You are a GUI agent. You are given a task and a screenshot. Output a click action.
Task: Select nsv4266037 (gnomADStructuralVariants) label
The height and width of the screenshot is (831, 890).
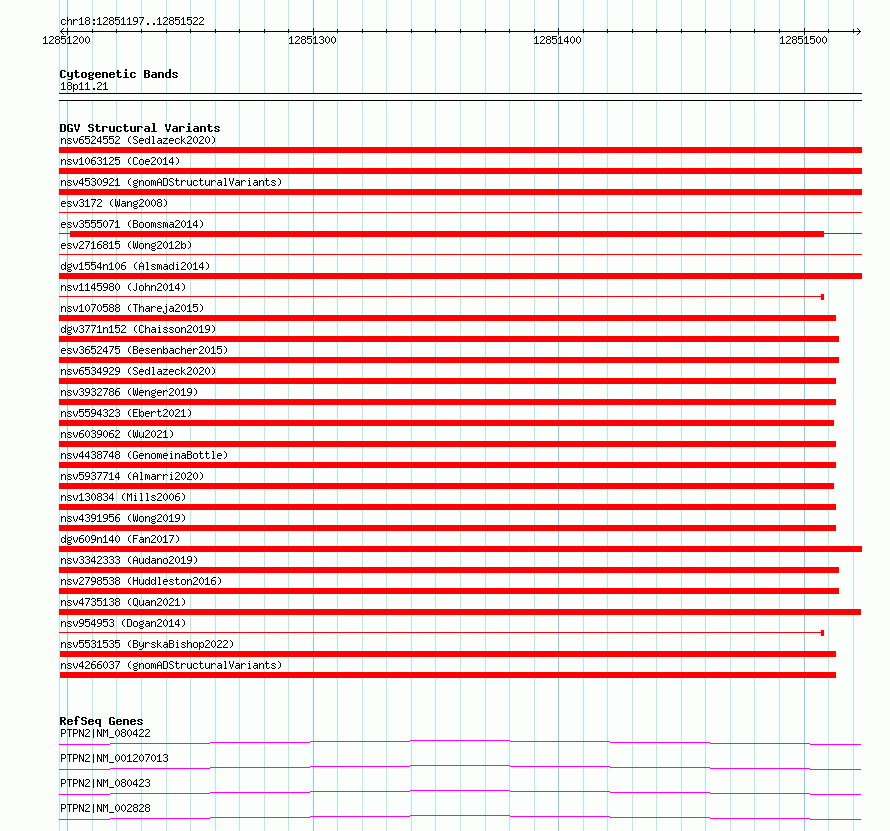coord(171,665)
